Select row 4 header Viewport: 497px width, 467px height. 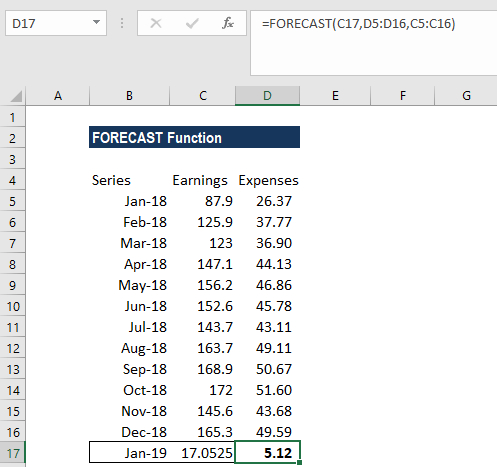(13, 180)
